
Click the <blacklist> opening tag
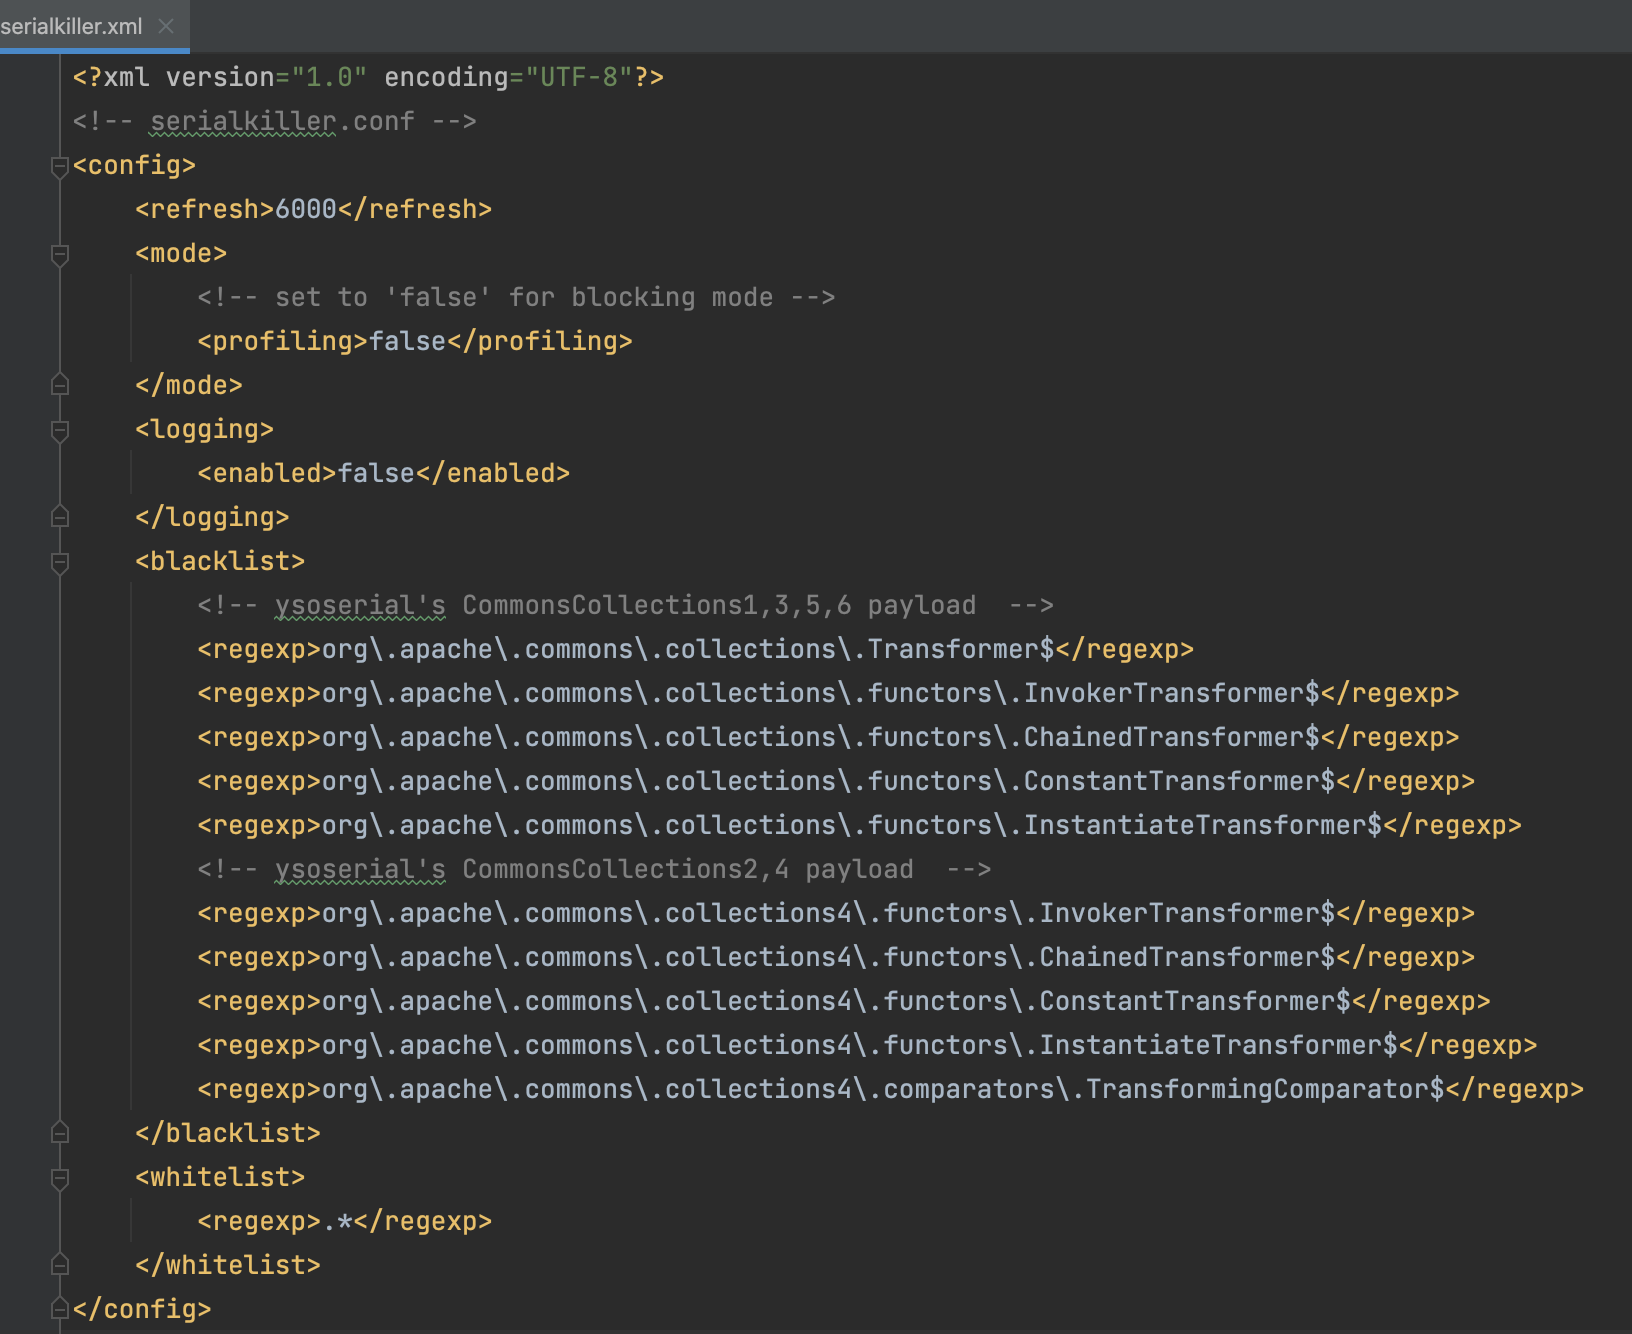[x=220, y=561]
